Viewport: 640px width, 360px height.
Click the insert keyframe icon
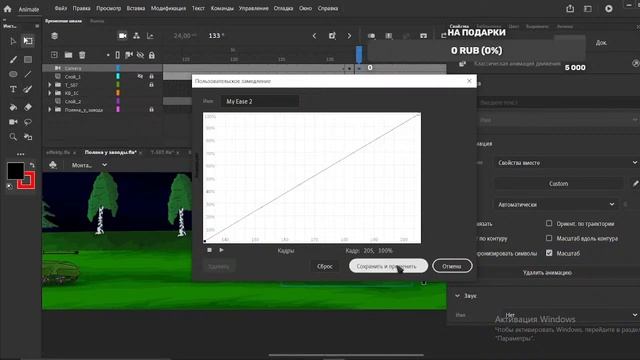point(332,36)
